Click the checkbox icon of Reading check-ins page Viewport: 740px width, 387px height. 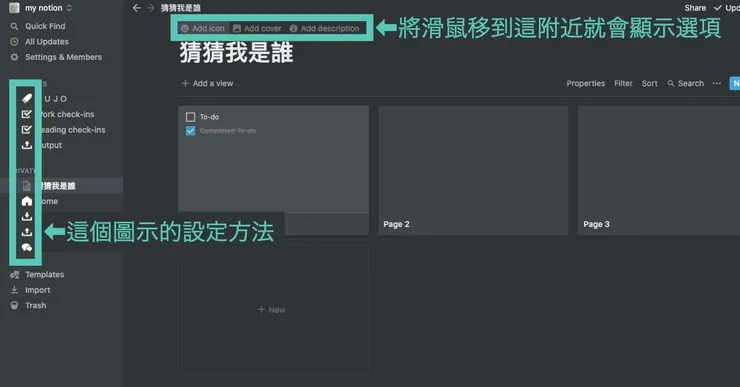pos(27,129)
